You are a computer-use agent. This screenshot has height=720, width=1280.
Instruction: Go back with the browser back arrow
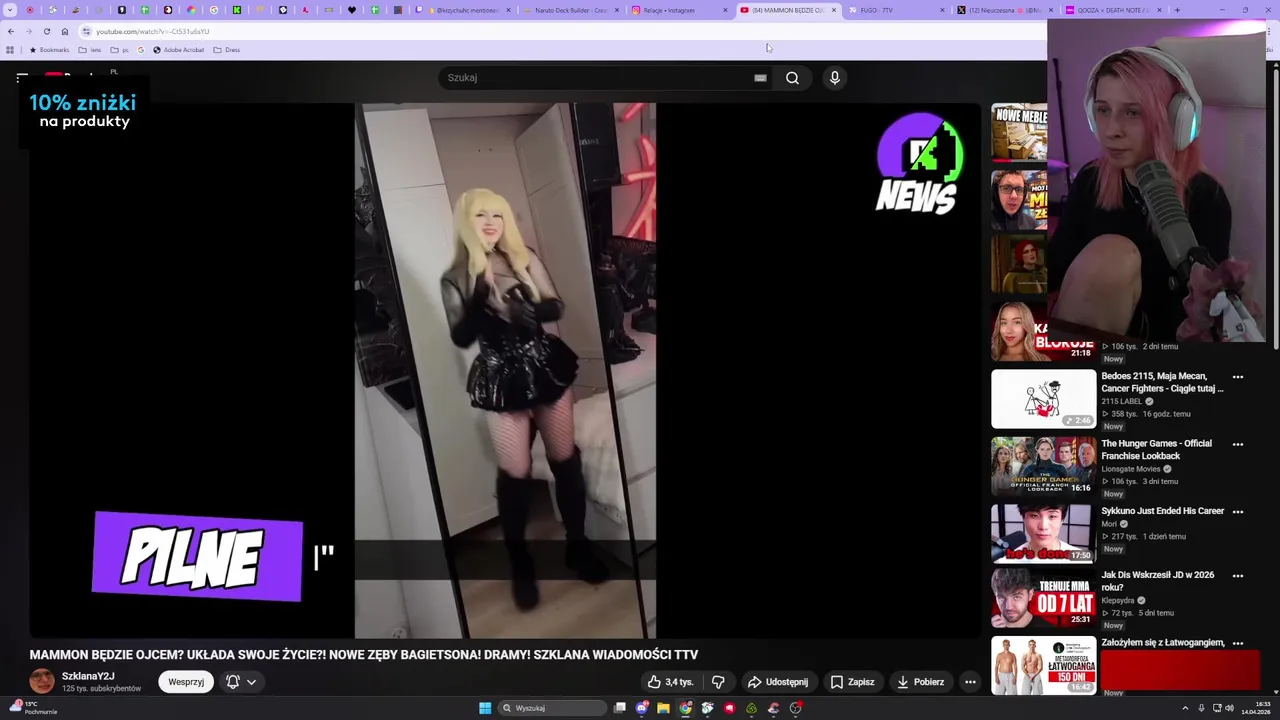tap(11, 31)
